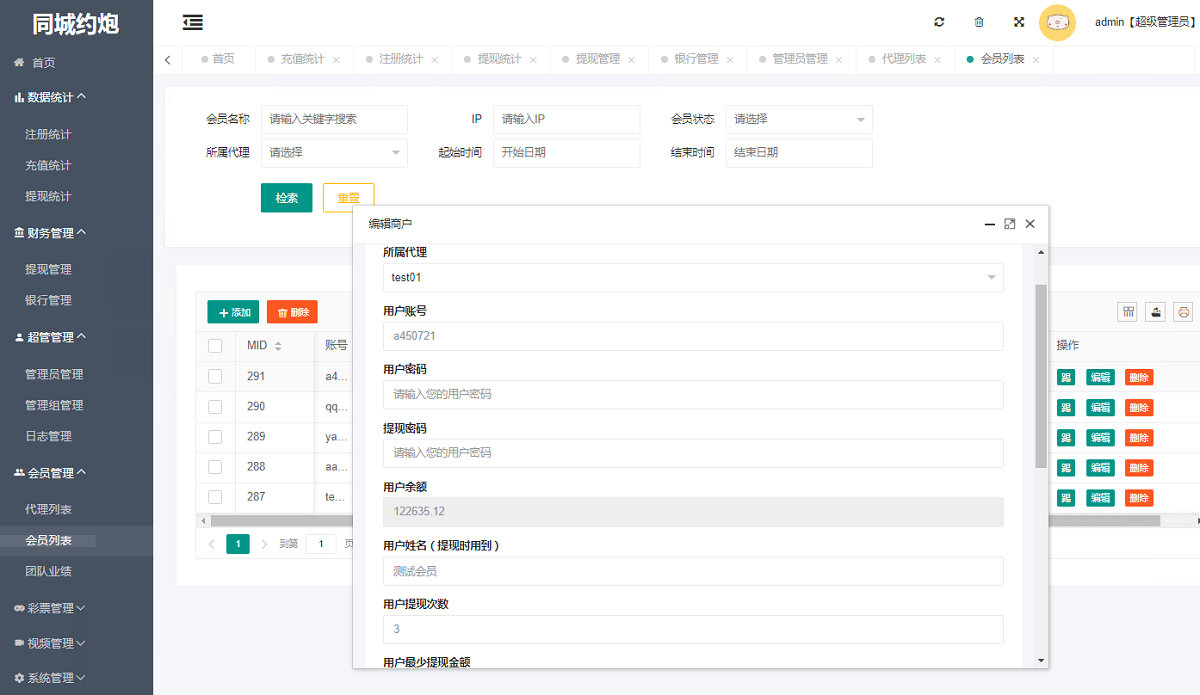Open the 所属代理 dropdown showing test01 in dialog

point(692,277)
